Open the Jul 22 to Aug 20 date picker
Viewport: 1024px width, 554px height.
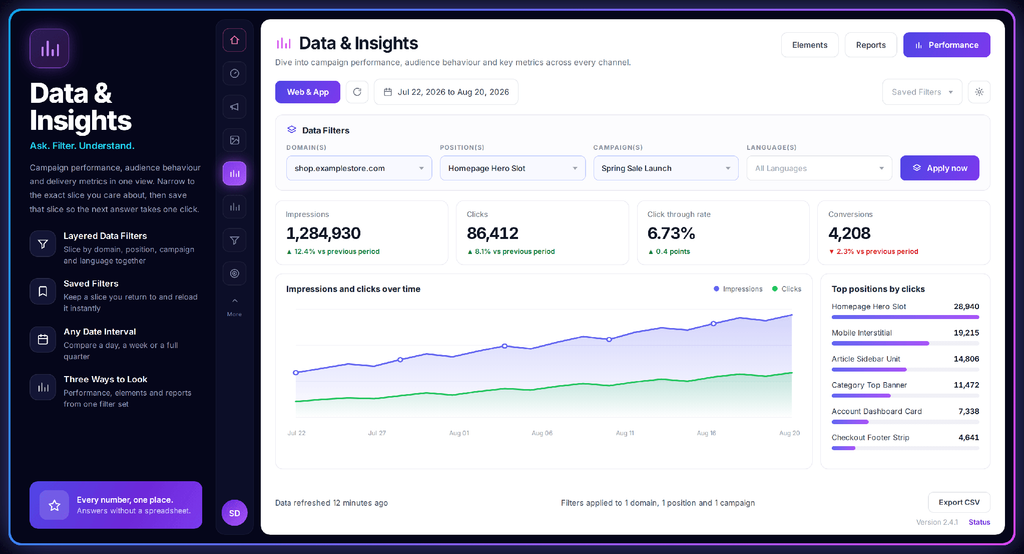pos(446,92)
